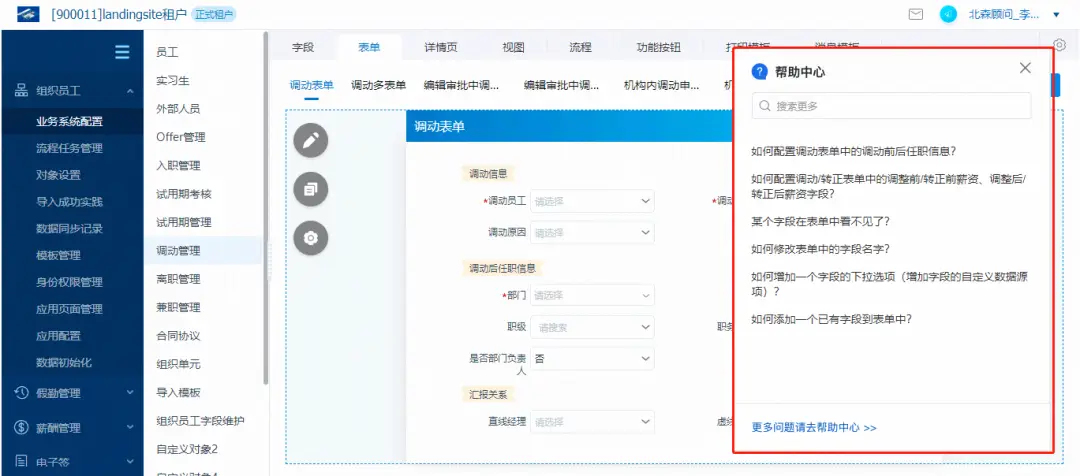Open 数据初始化 in the sidebar
The height and width of the screenshot is (476, 1080).
point(64,362)
